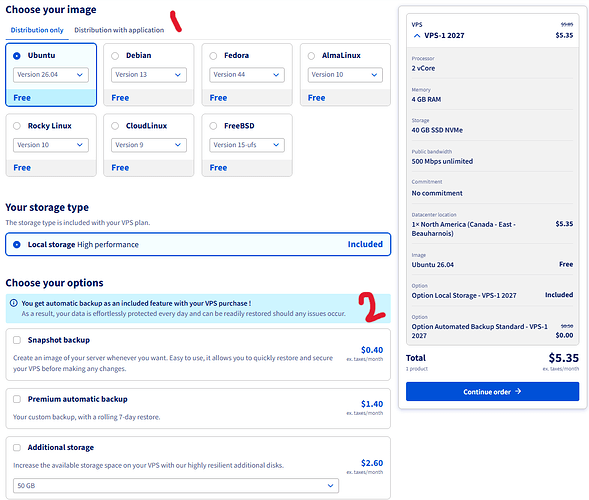
Task: Open CloudLinux Version 9 dropdown
Action: [149, 145]
